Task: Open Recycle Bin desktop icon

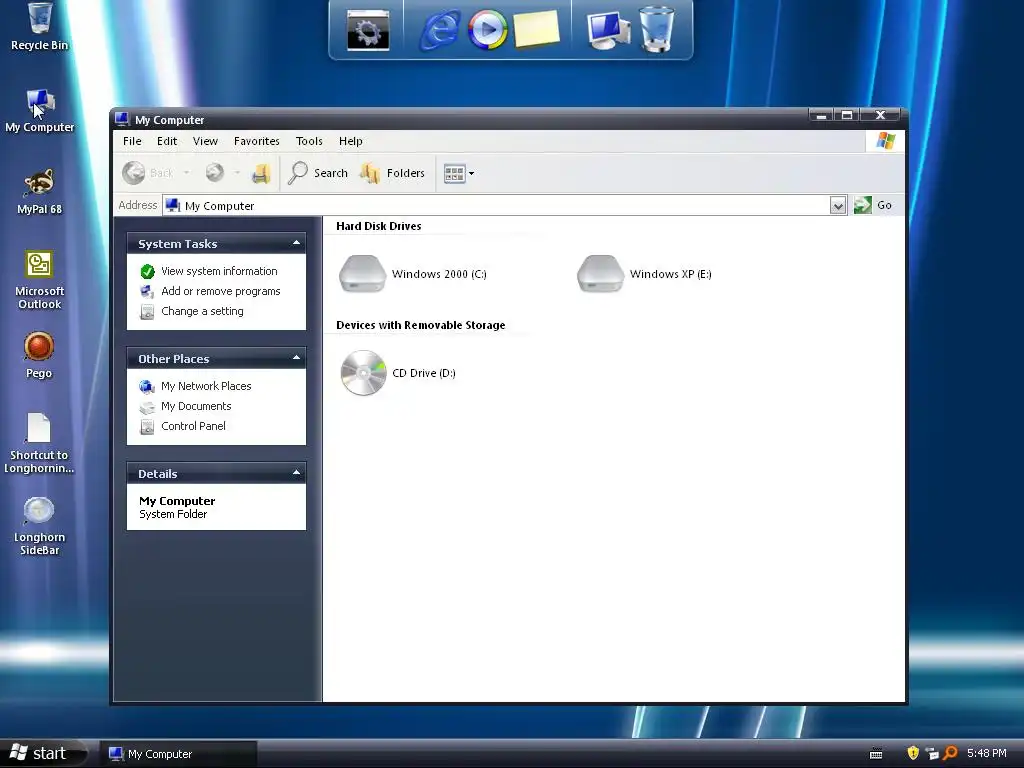Action: pos(39,27)
